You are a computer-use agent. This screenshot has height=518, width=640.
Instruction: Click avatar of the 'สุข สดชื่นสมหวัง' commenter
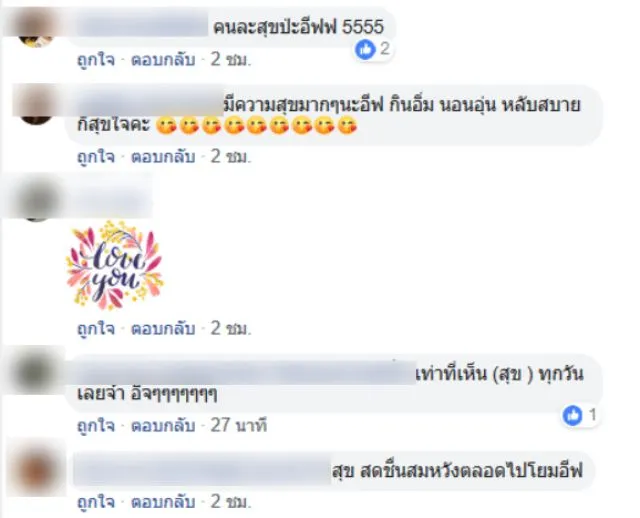37,467
